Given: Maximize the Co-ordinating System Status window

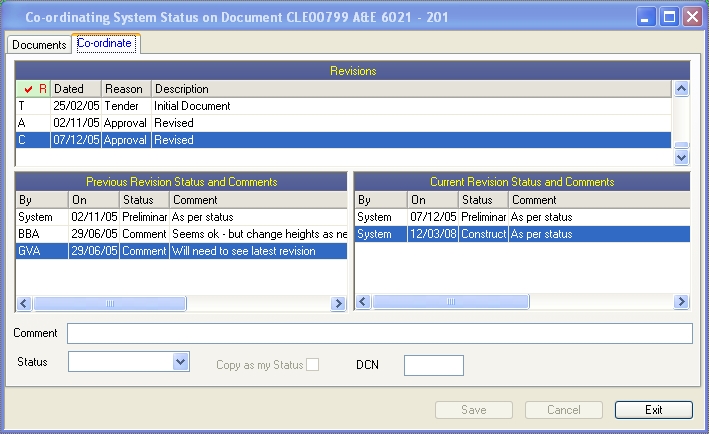Looking at the screenshot, I should point(669,17).
